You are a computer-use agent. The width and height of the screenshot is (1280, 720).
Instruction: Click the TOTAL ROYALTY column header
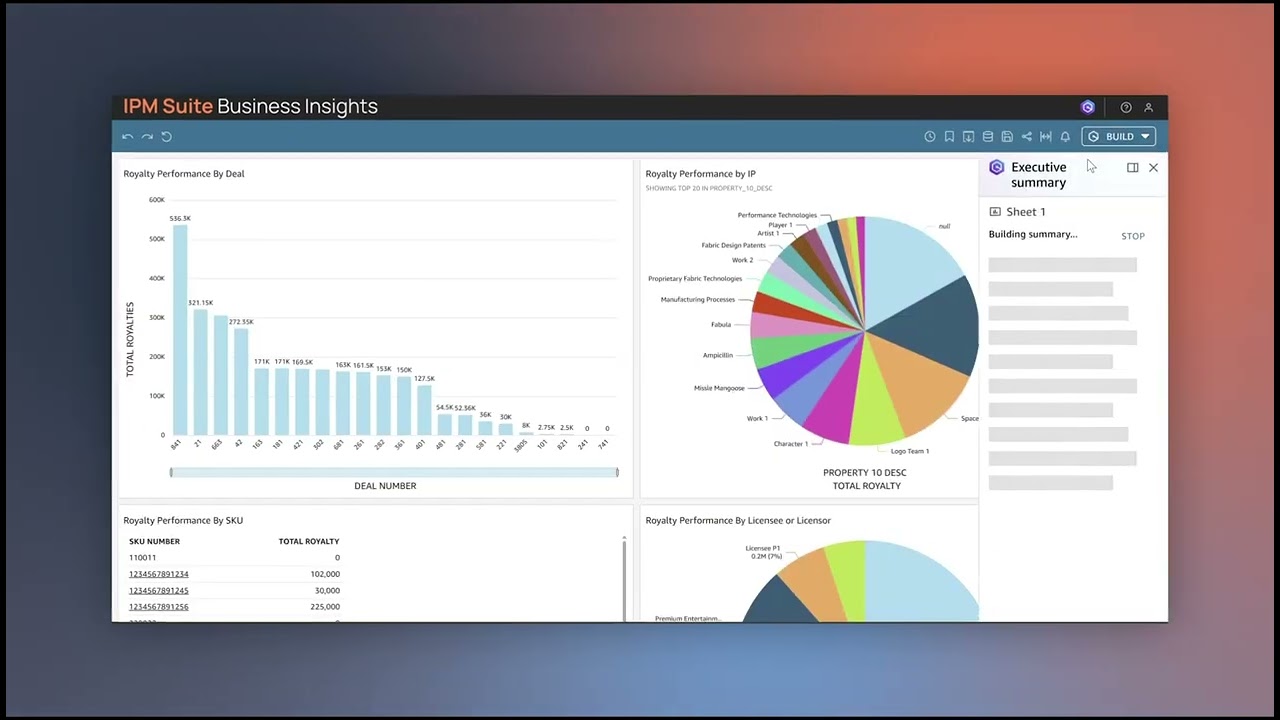[309, 541]
